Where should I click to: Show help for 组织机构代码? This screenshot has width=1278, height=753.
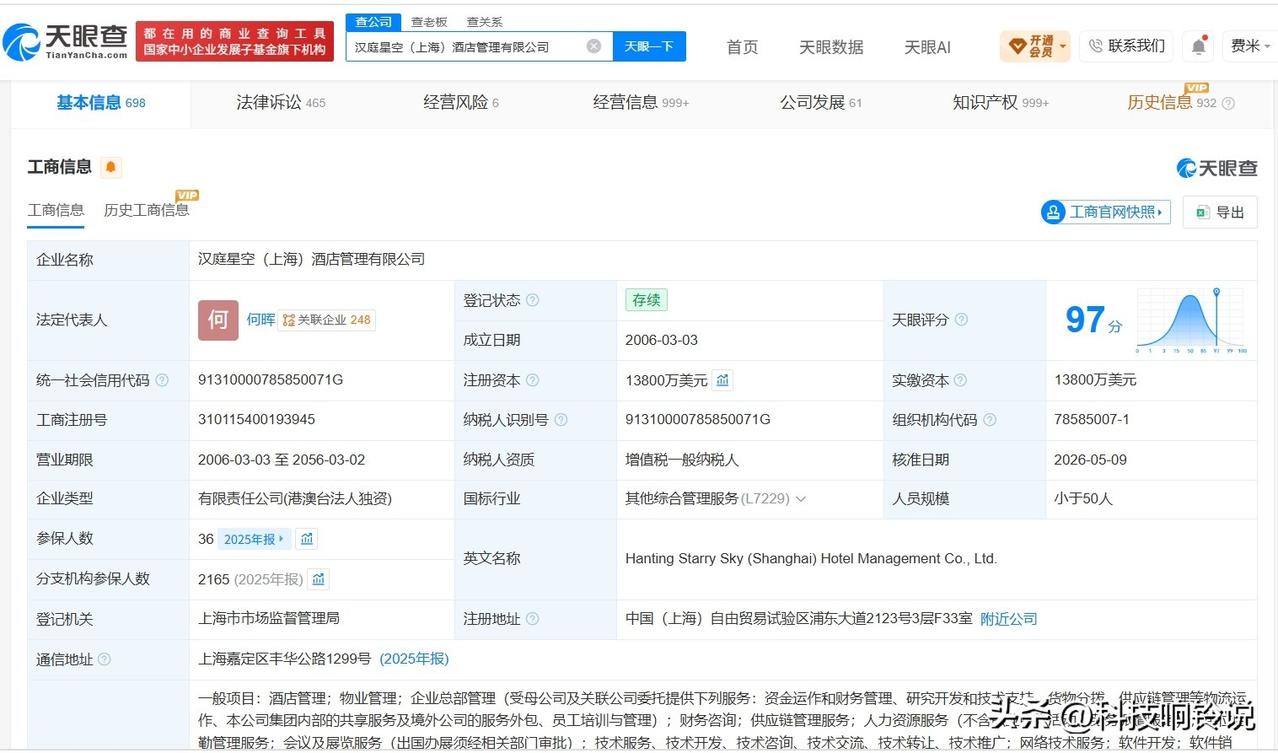[989, 420]
